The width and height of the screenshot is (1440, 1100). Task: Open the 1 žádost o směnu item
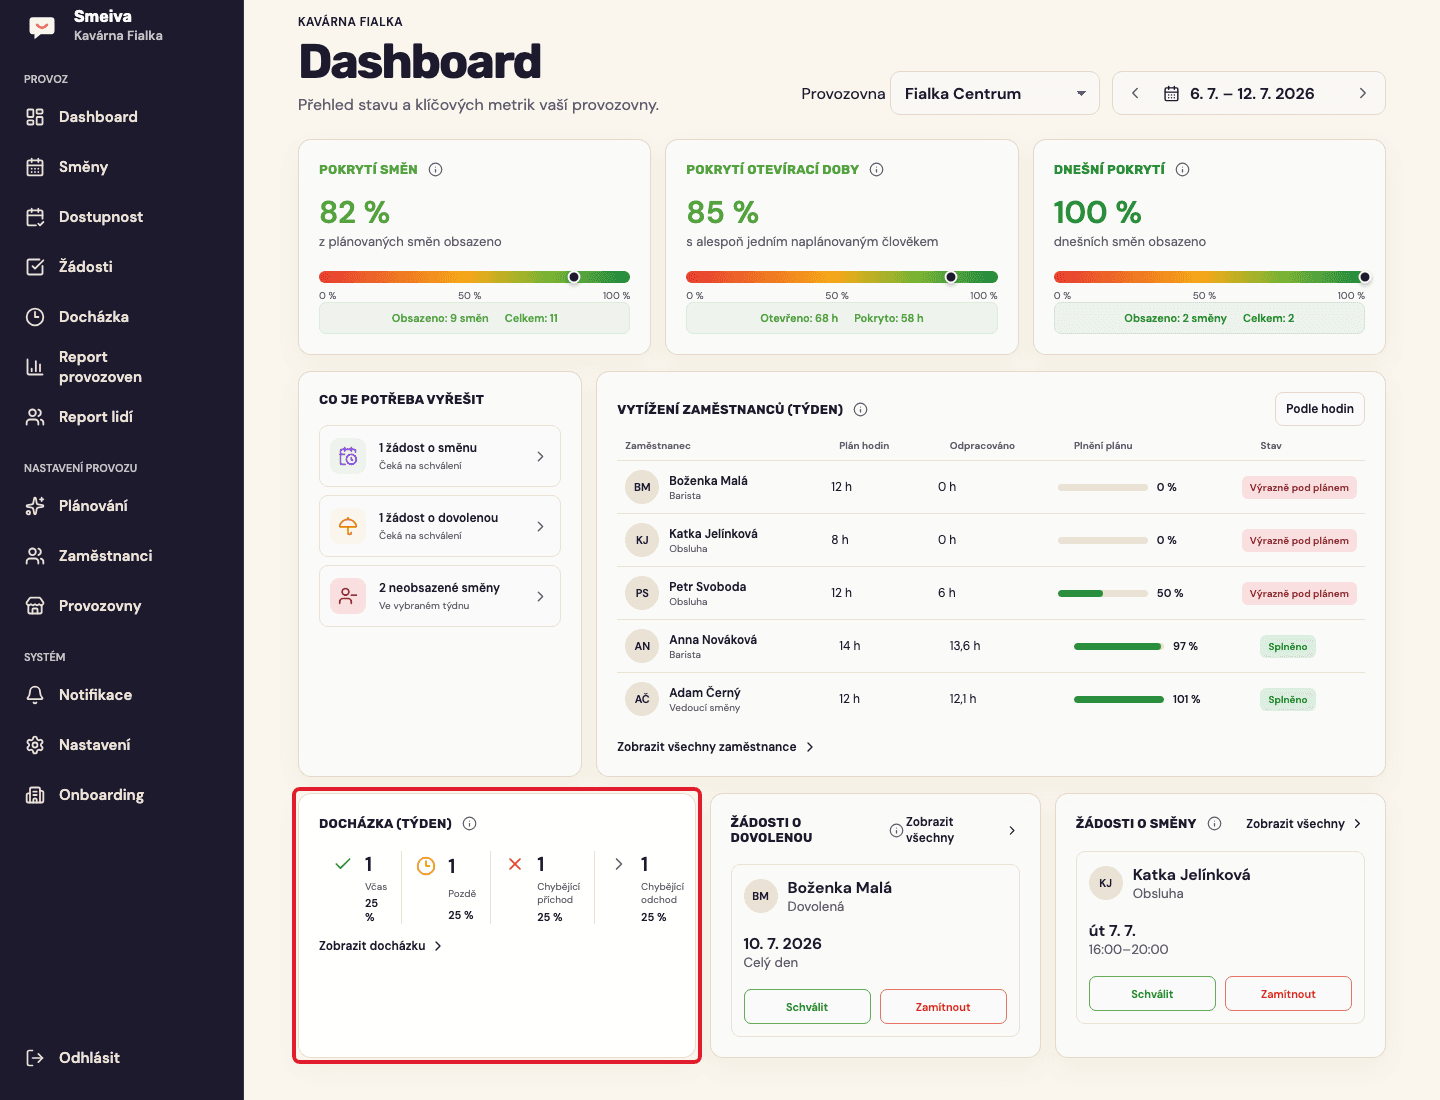coord(440,456)
